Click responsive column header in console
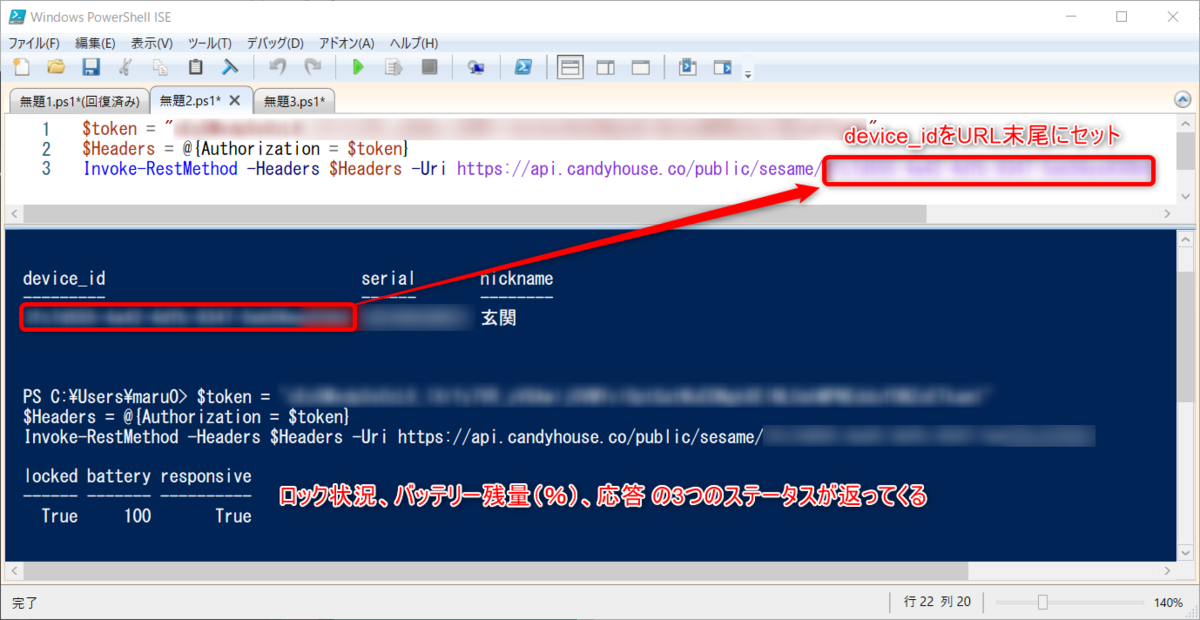 tap(206, 476)
